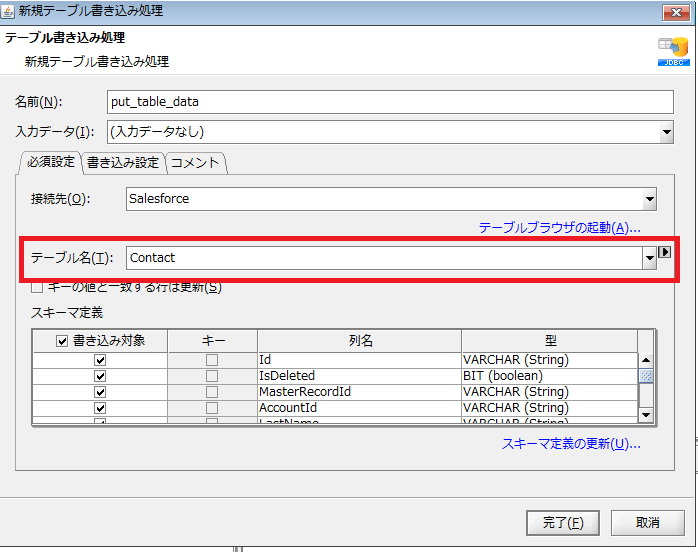Image resolution: width=698 pixels, height=552 pixels.
Task: Check key box for AccountId row
Action: point(212,408)
